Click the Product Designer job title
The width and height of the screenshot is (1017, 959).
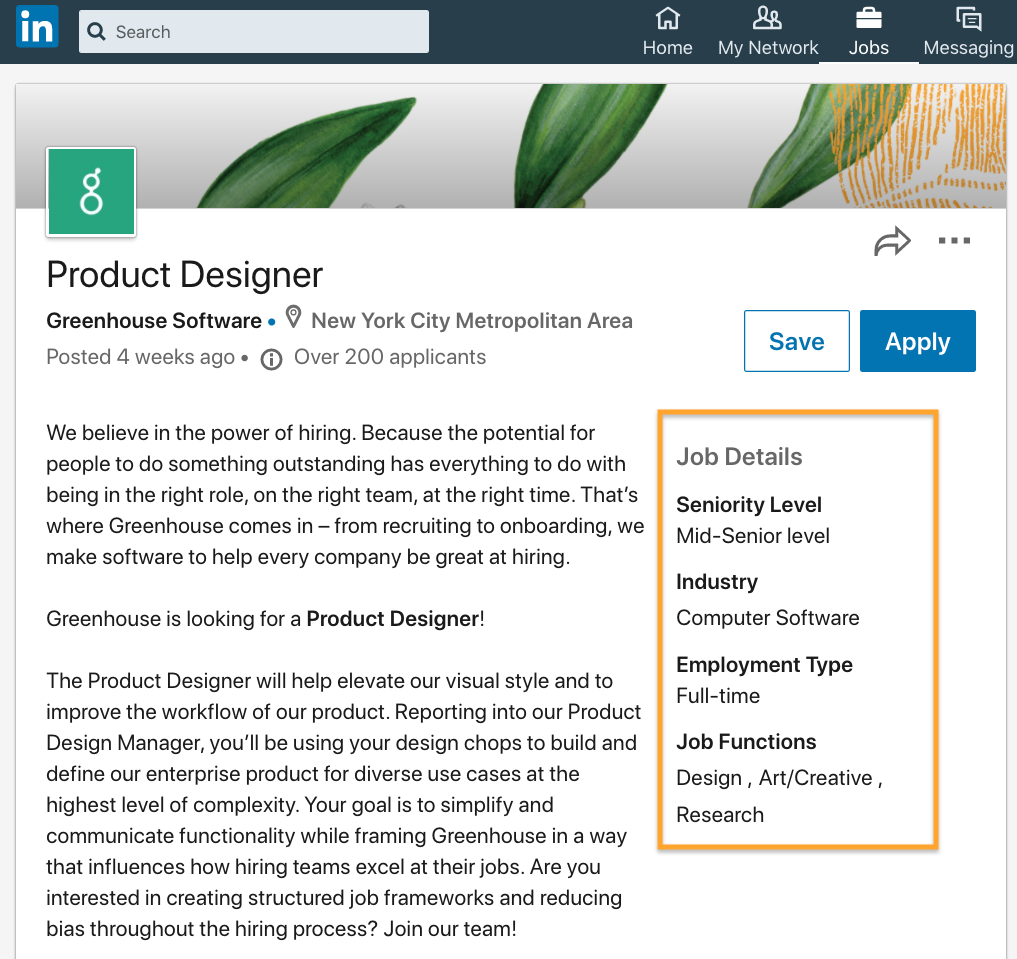tap(184, 274)
